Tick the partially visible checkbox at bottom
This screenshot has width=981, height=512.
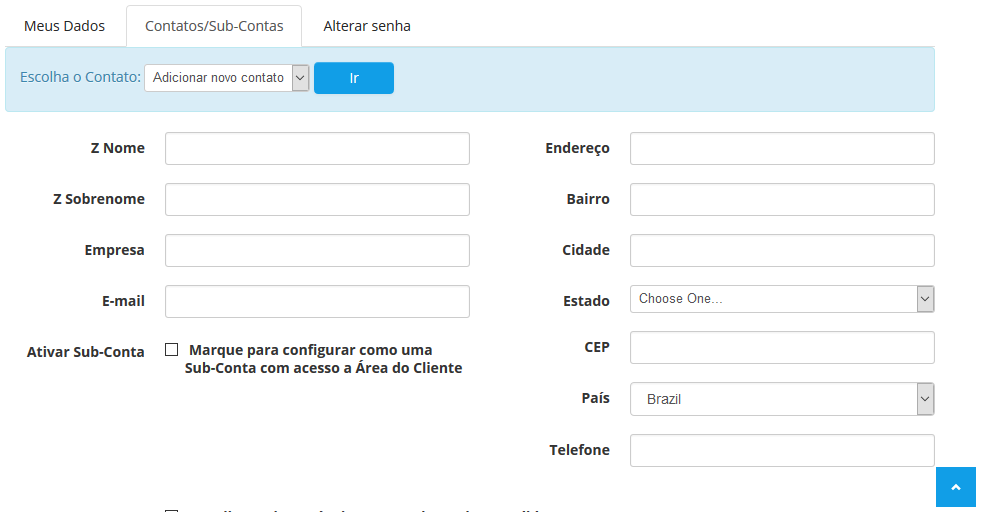pos(172,510)
